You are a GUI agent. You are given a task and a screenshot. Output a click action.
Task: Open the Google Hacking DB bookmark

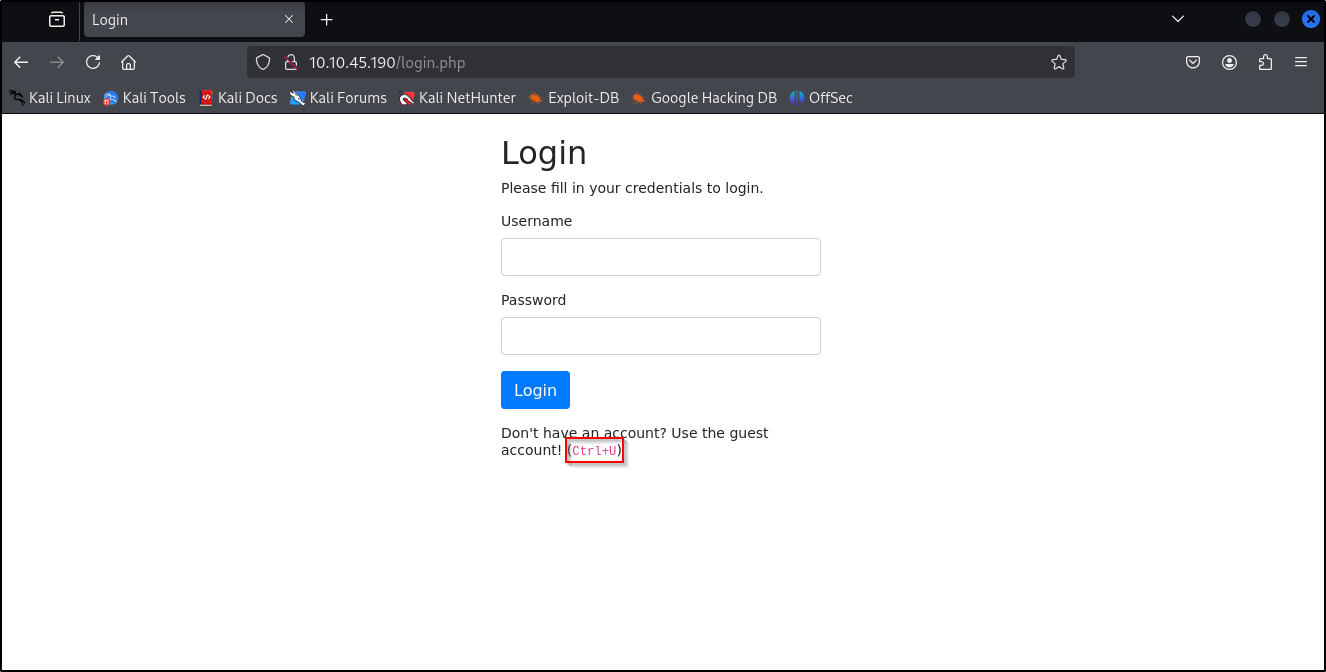704,98
